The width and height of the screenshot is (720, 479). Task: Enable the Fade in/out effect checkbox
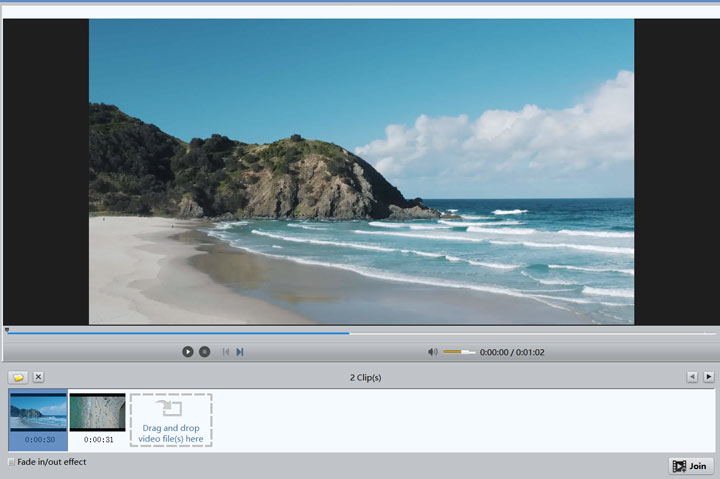tap(11, 462)
